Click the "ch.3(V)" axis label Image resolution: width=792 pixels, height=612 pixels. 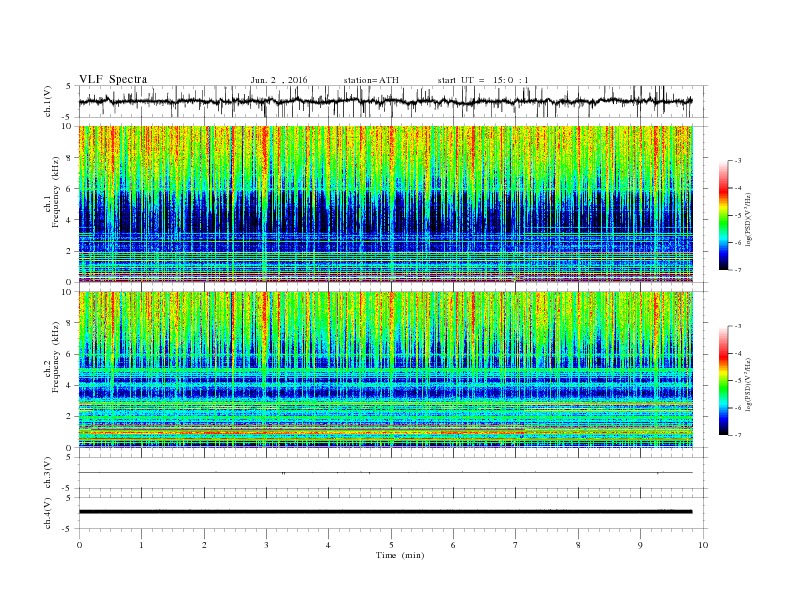tap(48, 473)
